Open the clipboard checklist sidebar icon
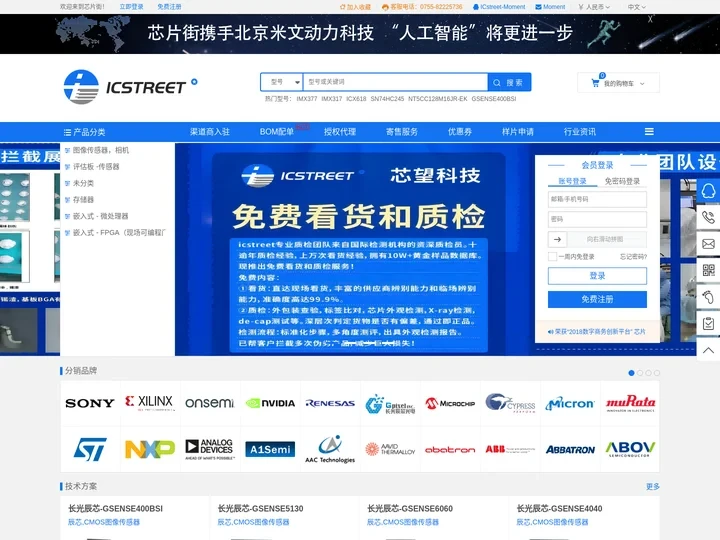This screenshot has width=720, height=540. point(708,323)
